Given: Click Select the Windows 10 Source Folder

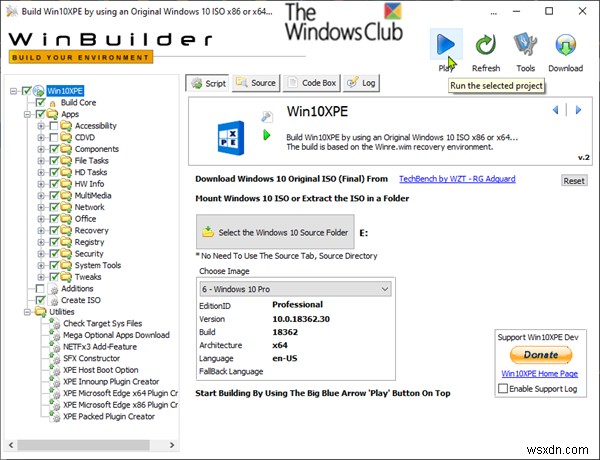Looking at the screenshot, I should 275,232.
